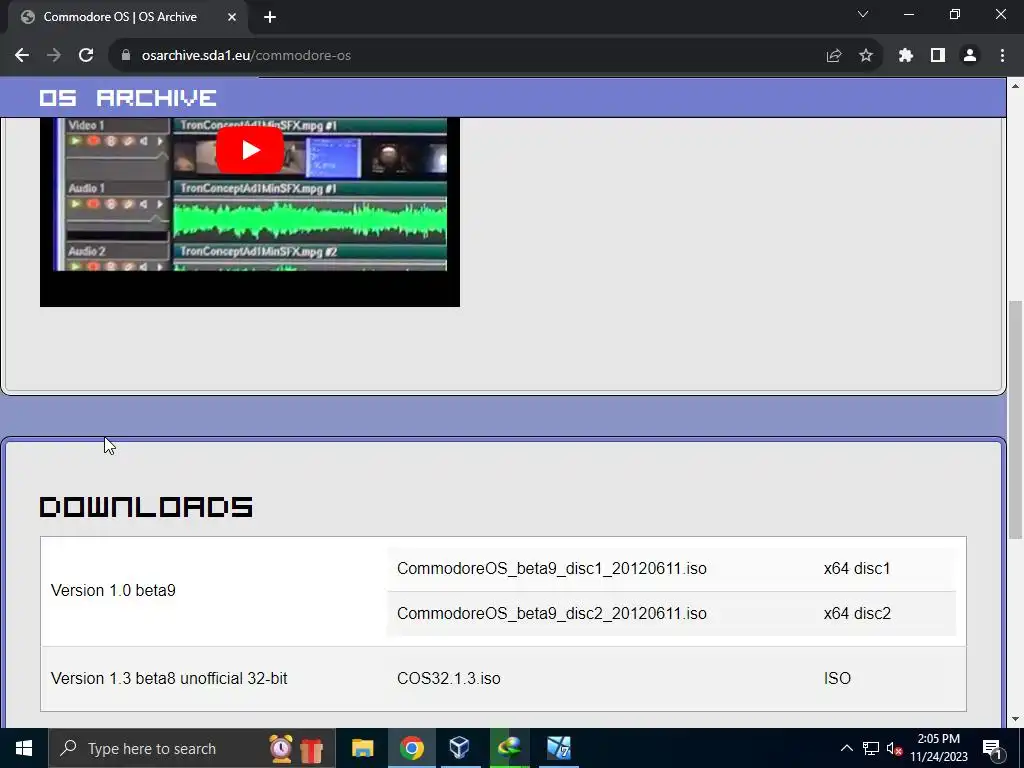Open network status tray icon
1024x768 pixels.
point(871,748)
